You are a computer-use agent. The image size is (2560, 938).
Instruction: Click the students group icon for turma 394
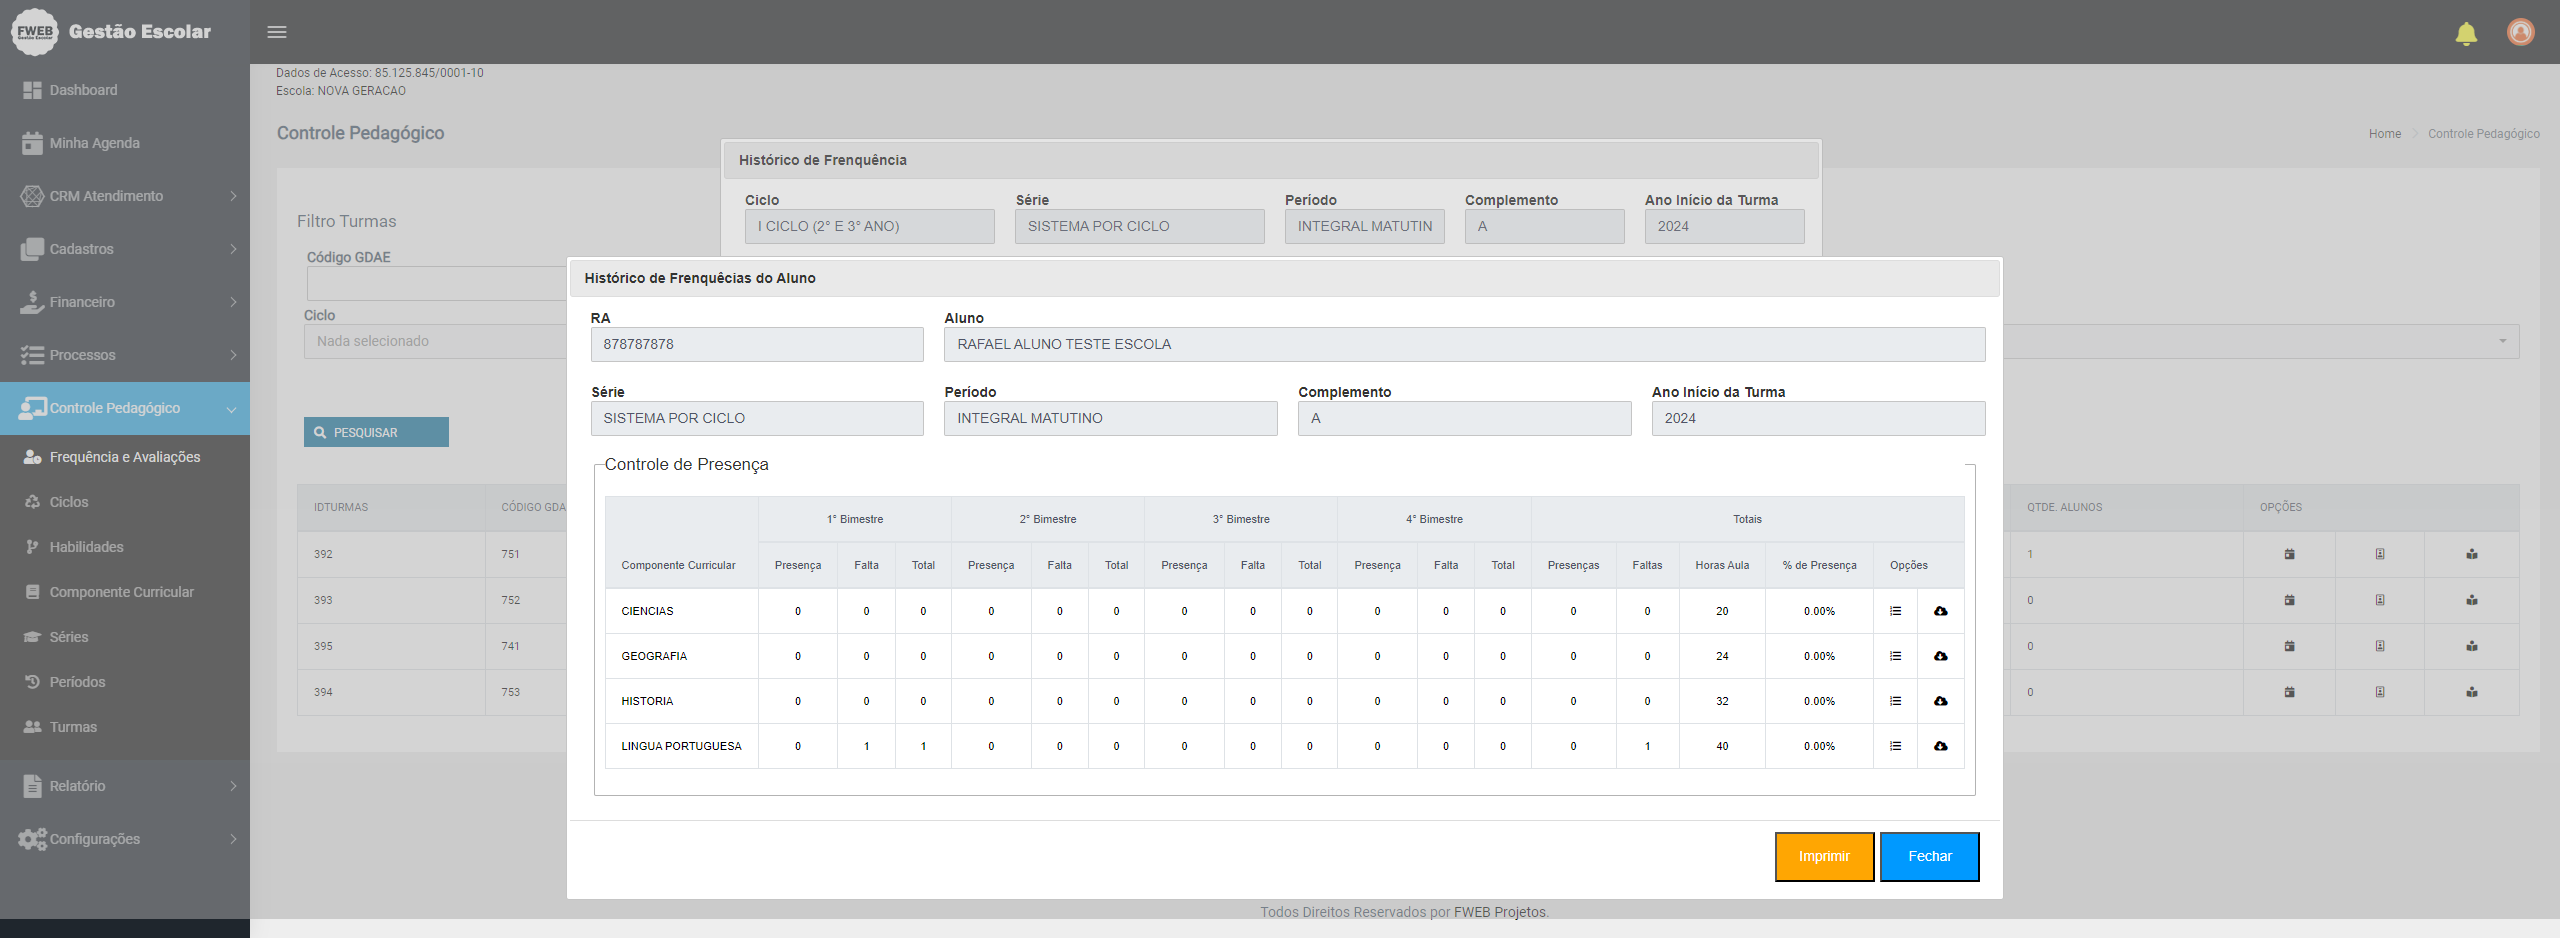pyautogui.click(x=2471, y=692)
